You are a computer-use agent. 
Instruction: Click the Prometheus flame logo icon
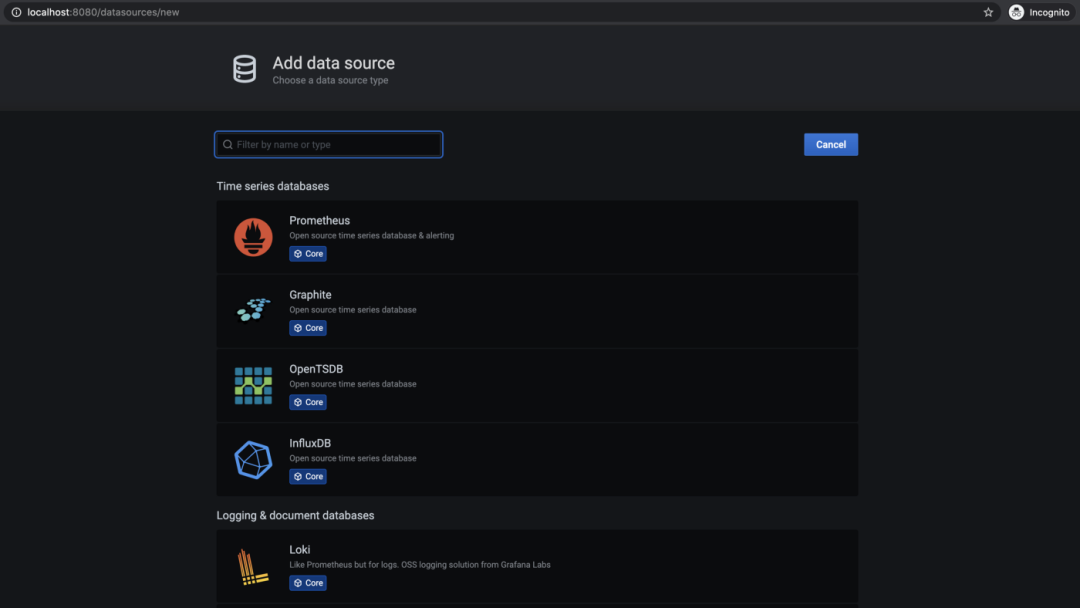tap(253, 237)
